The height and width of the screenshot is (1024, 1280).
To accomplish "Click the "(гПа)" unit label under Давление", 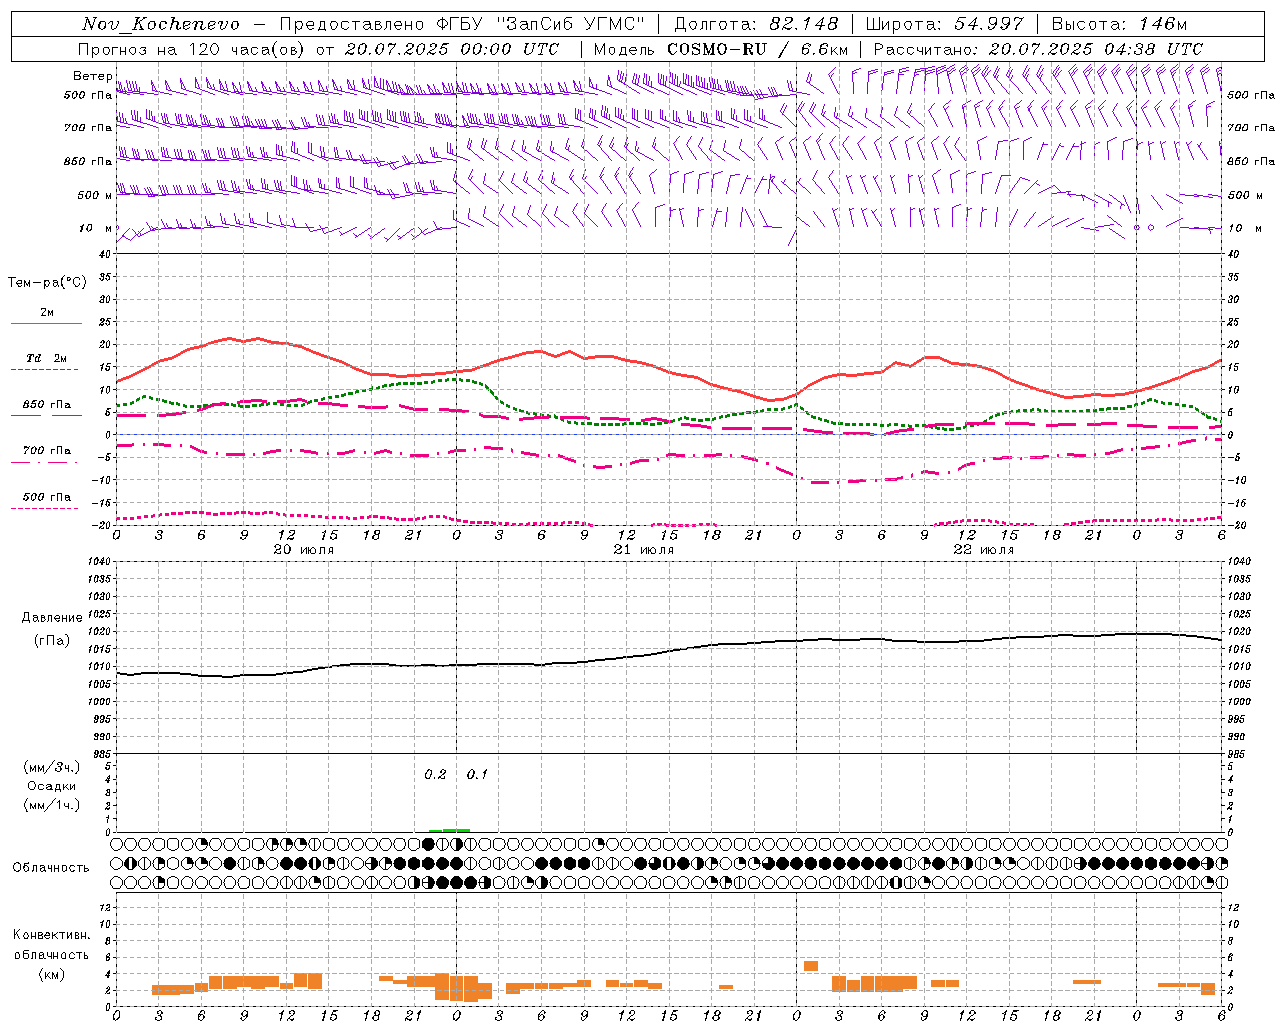I will [52, 641].
